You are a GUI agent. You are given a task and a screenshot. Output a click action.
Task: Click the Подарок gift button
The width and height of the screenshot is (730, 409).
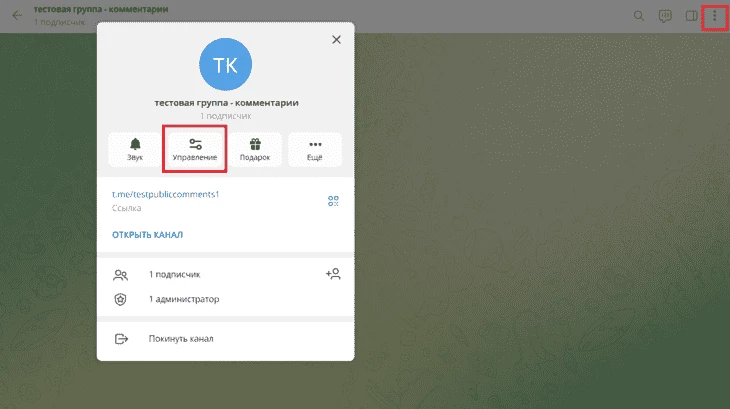255,150
